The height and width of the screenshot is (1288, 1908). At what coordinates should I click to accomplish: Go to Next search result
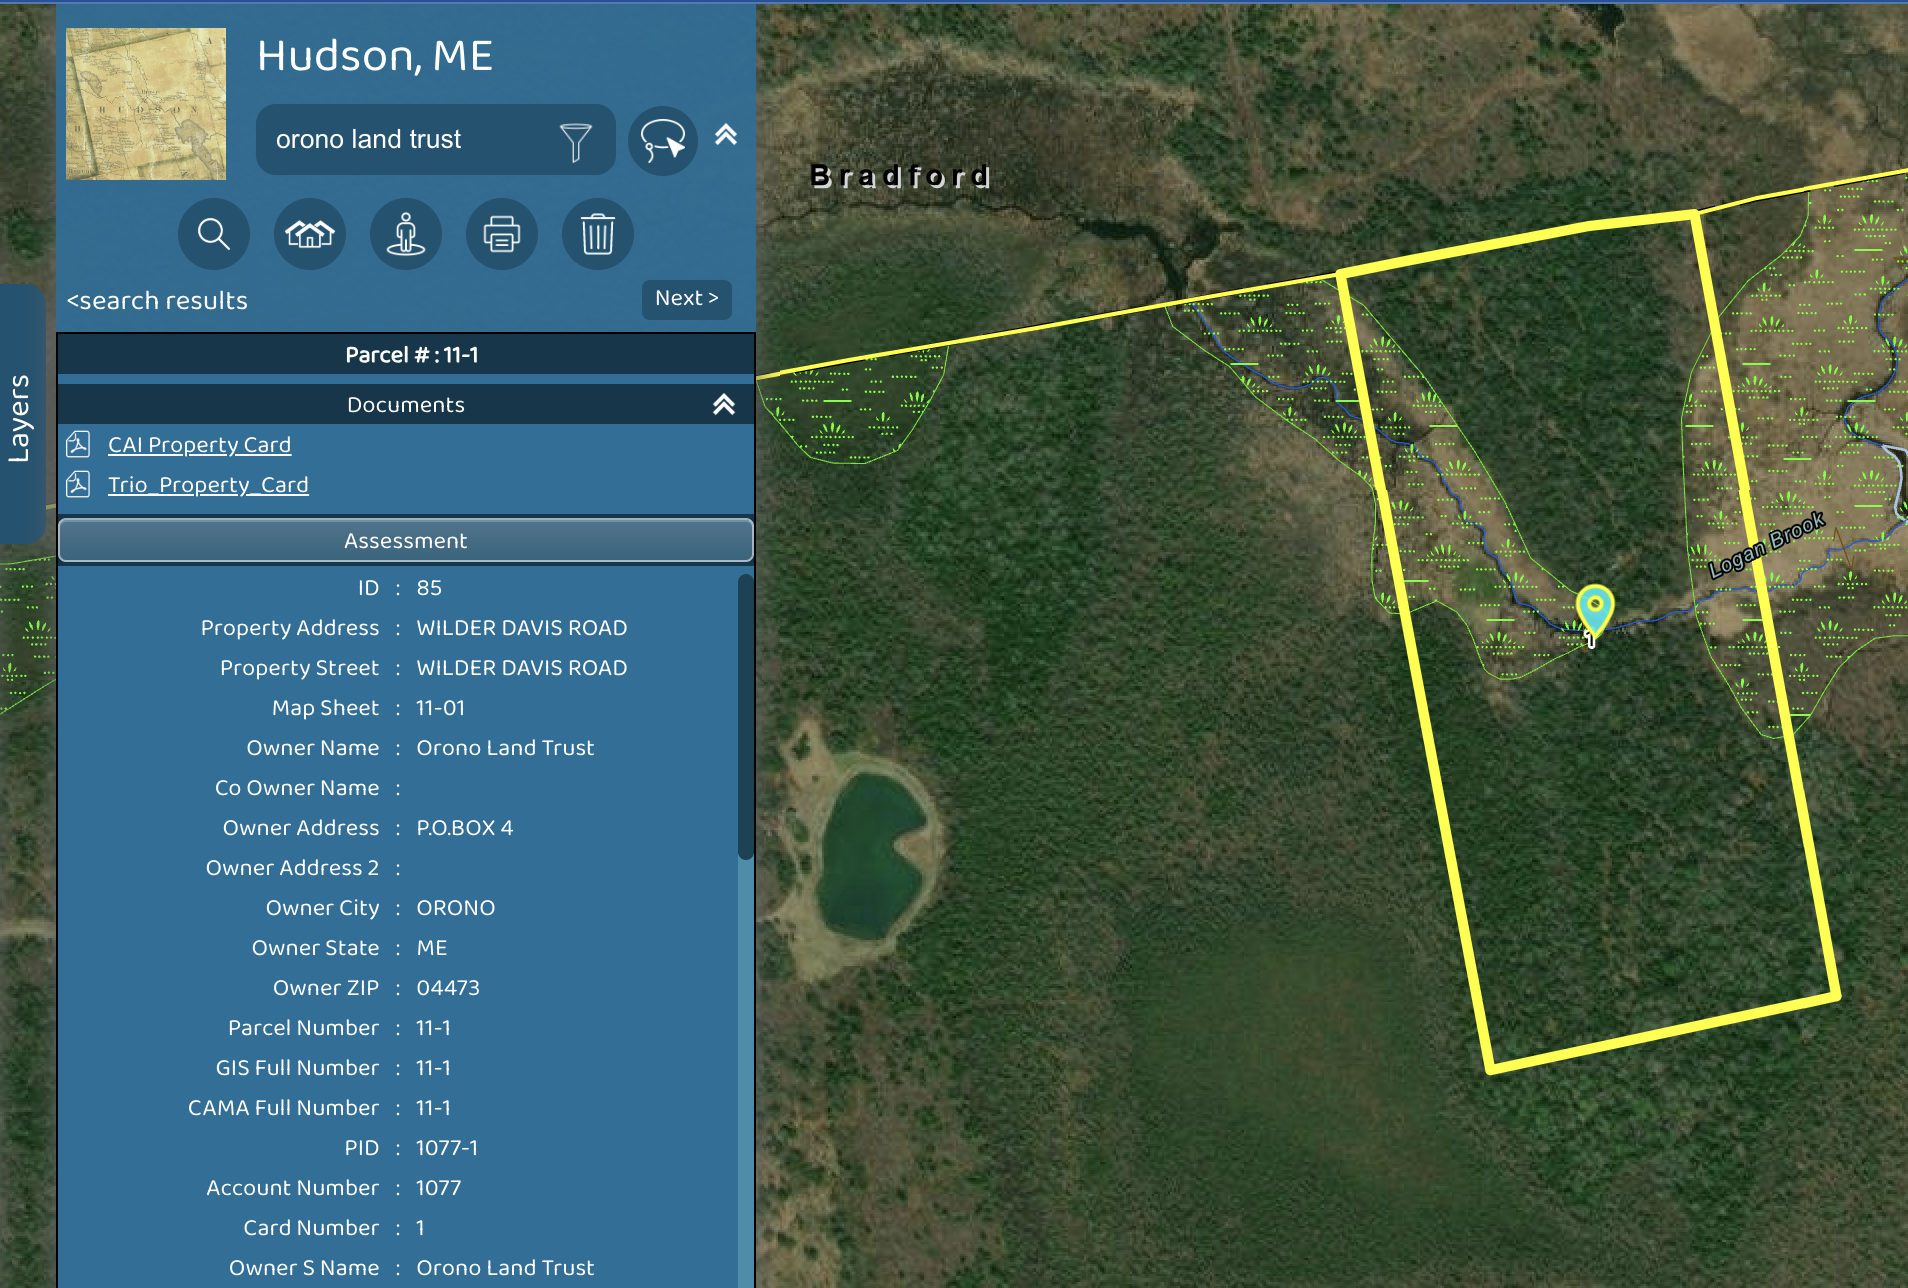687,298
